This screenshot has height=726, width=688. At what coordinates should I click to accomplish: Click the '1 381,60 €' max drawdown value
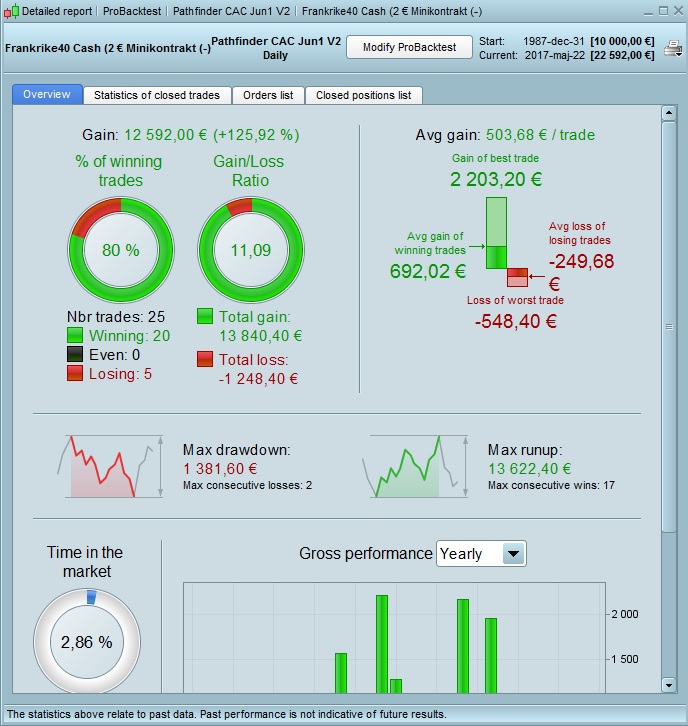point(220,469)
